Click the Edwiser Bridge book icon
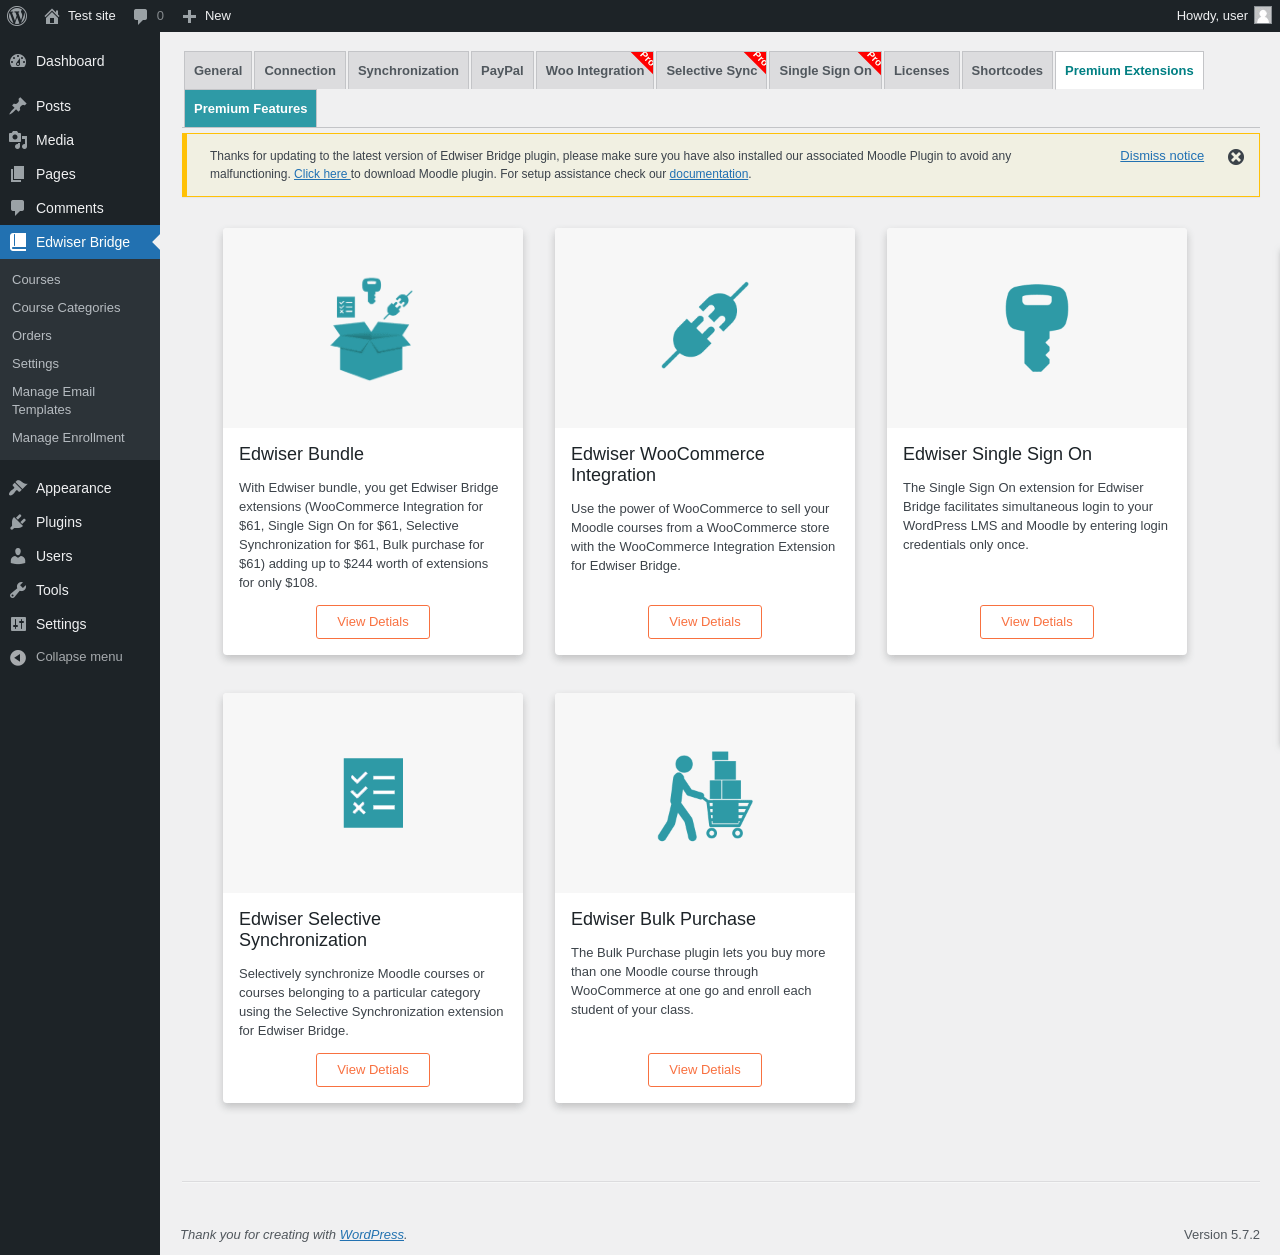Viewport: 1280px width, 1255px height. [x=18, y=242]
